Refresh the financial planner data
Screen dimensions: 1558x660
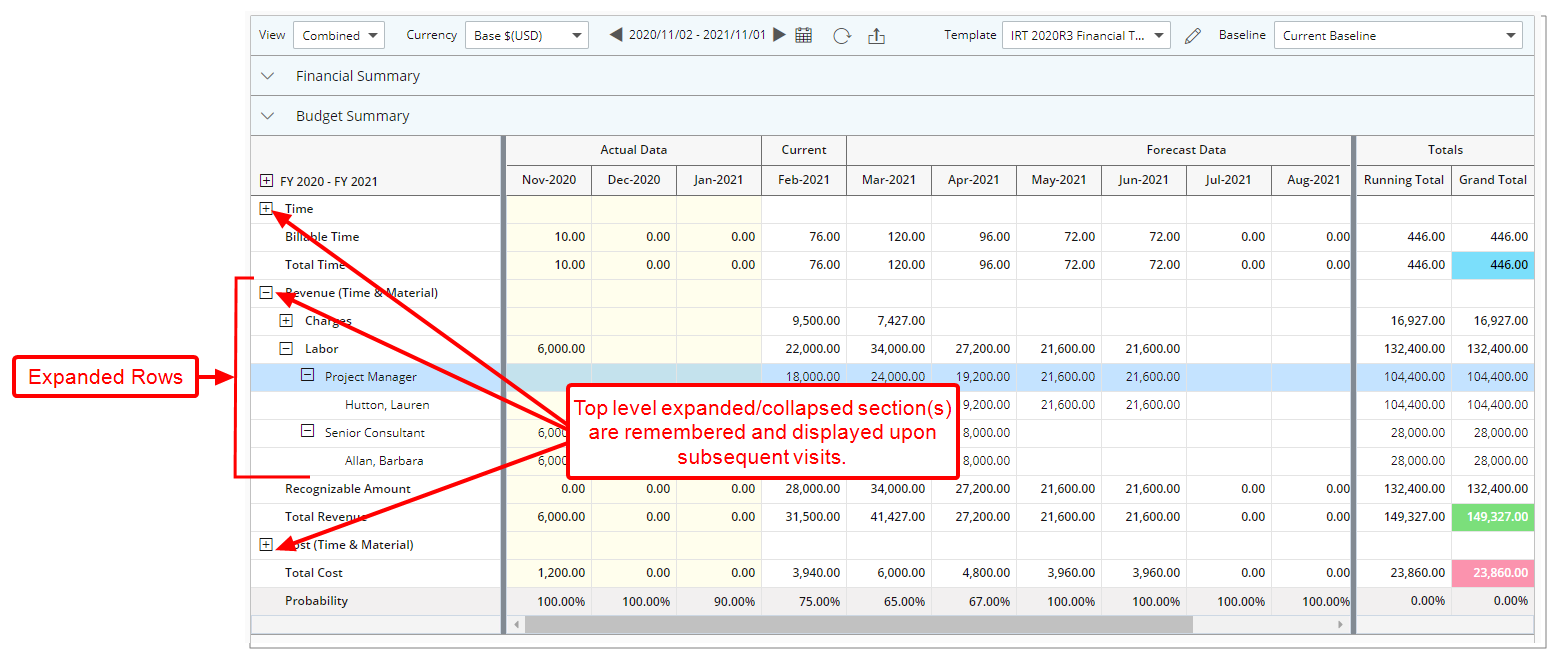[842, 35]
